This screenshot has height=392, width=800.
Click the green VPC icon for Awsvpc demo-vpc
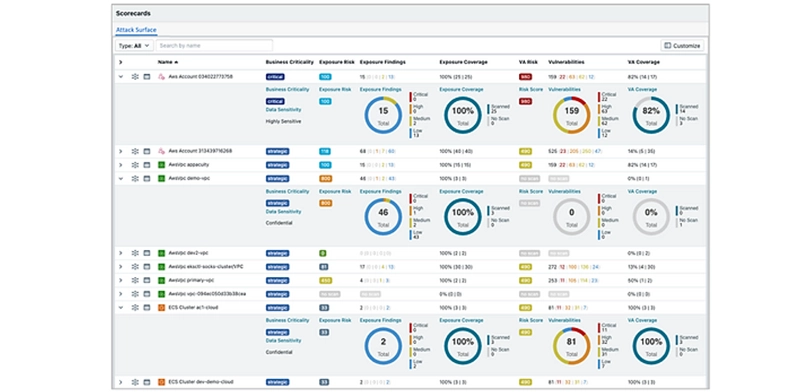pyautogui.click(x=161, y=179)
